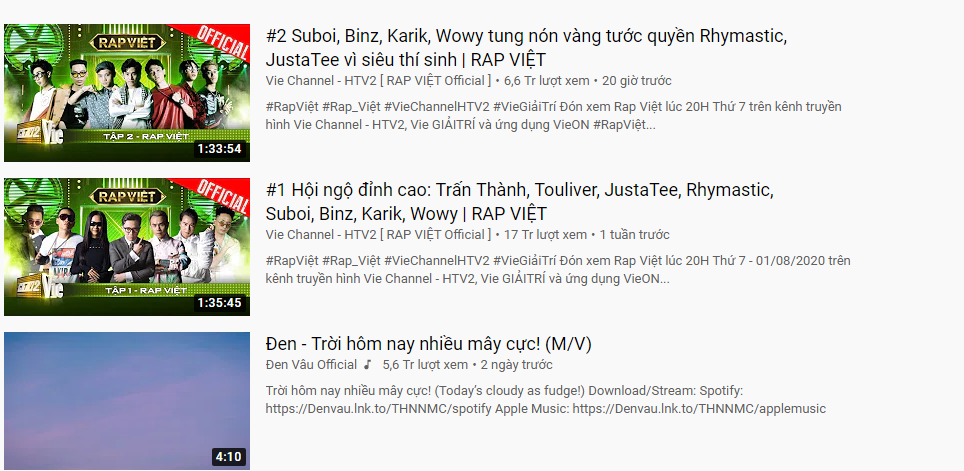This screenshot has height=471, width=964.
Task: Click the 4:10 duration badge
Action: pyautogui.click(x=228, y=457)
